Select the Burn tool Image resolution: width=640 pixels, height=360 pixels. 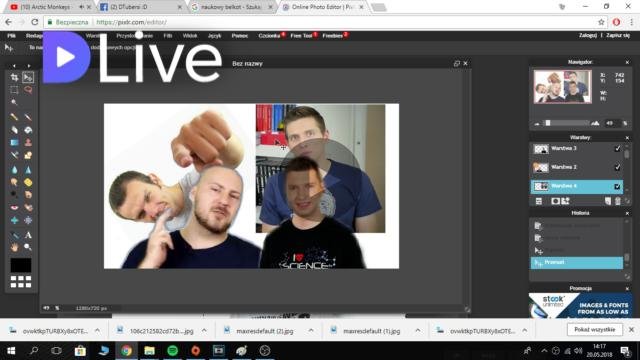tap(28, 195)
